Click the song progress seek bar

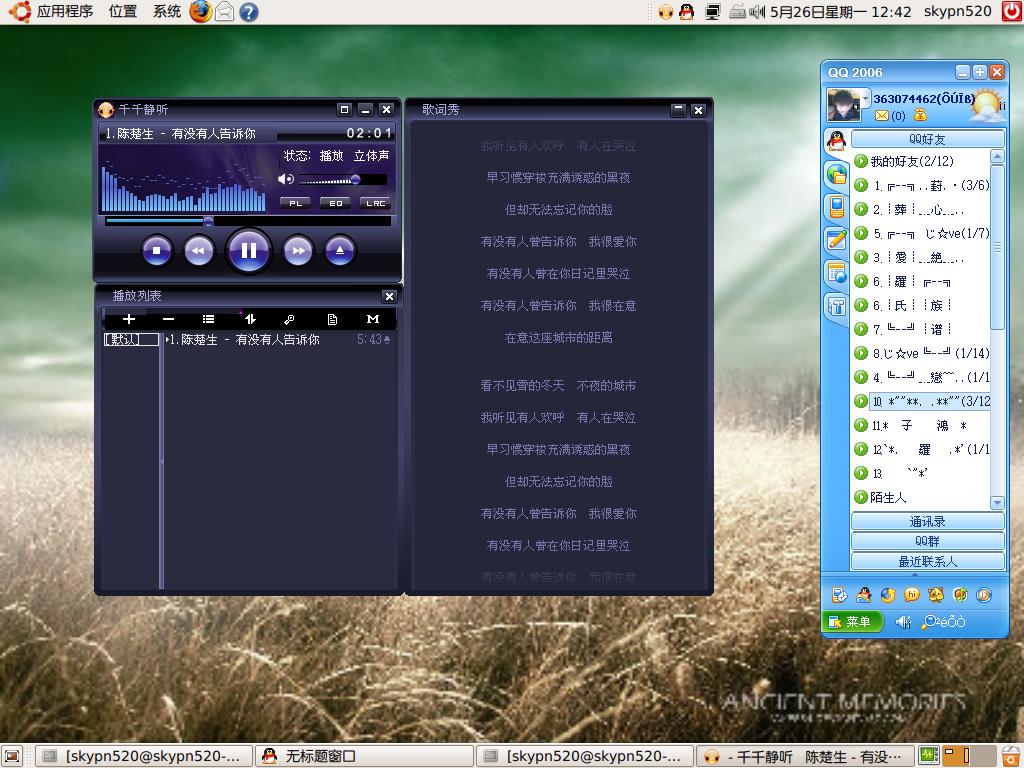coord(248,221)
